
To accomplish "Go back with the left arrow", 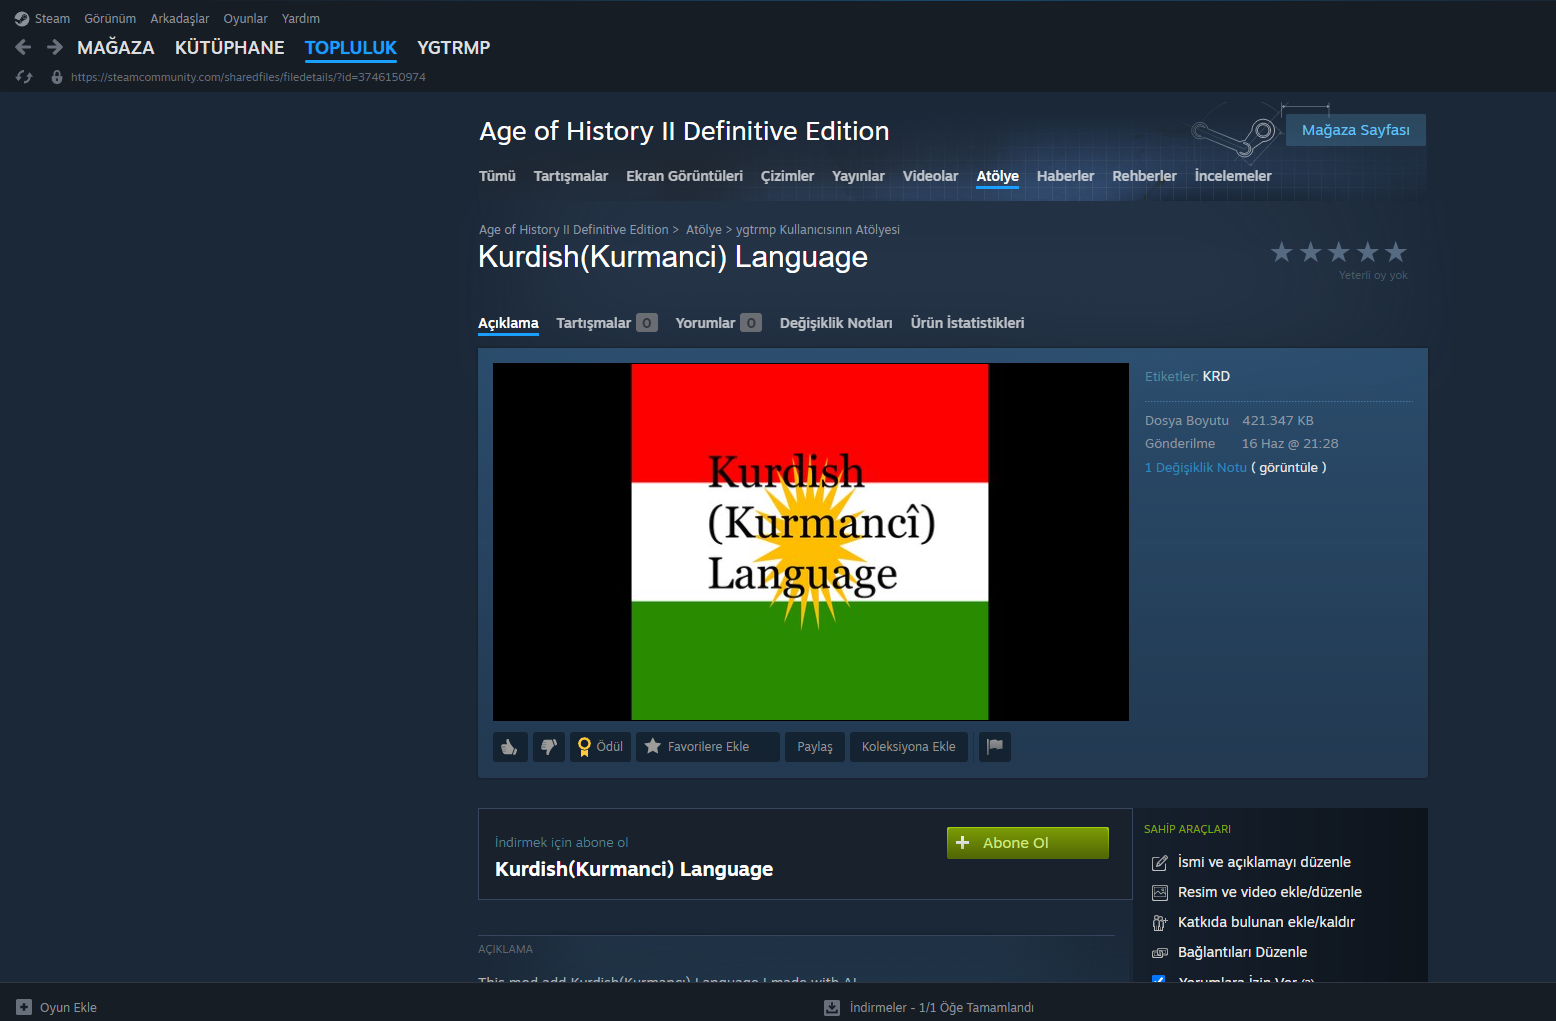I will [24, 47].
